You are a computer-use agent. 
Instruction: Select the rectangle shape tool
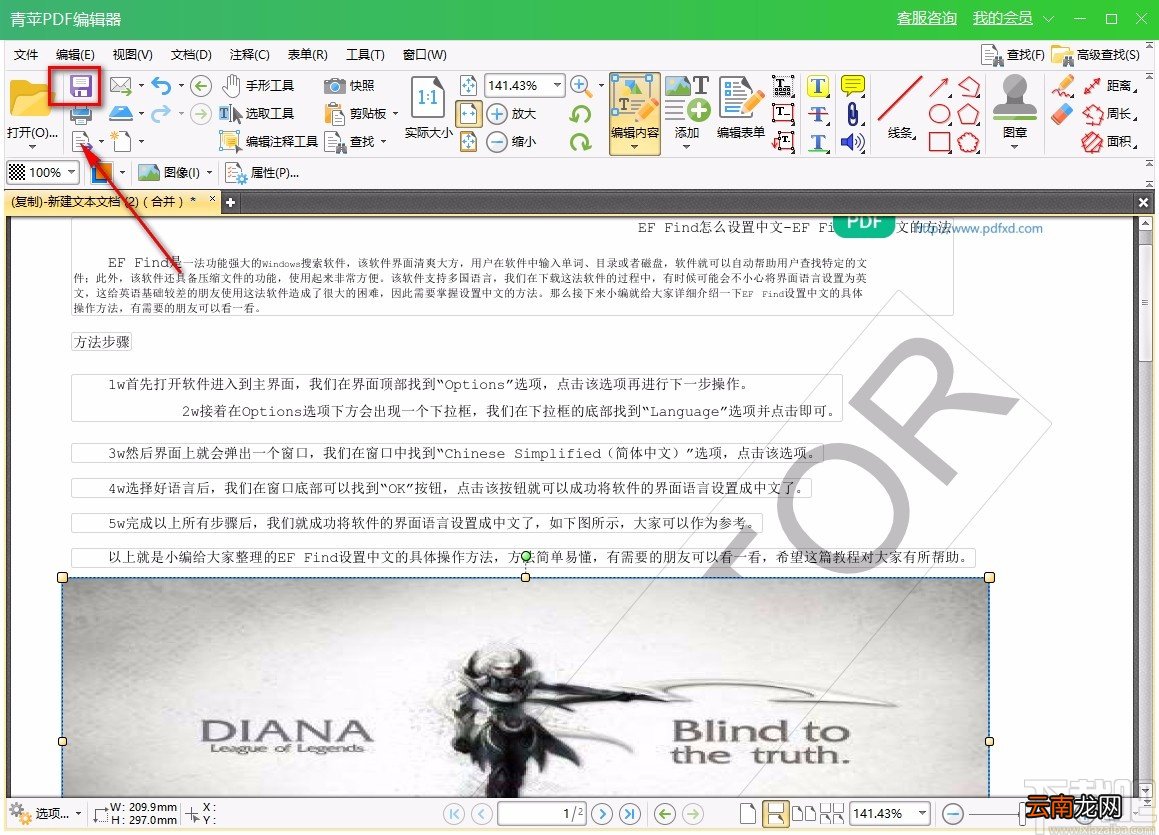coord(939,141)
